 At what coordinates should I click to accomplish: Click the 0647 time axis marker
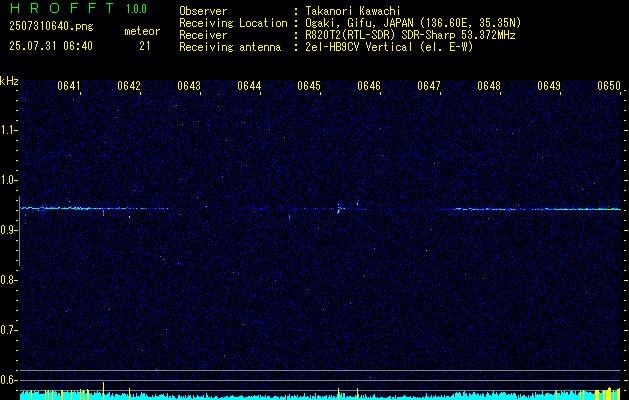429,86
